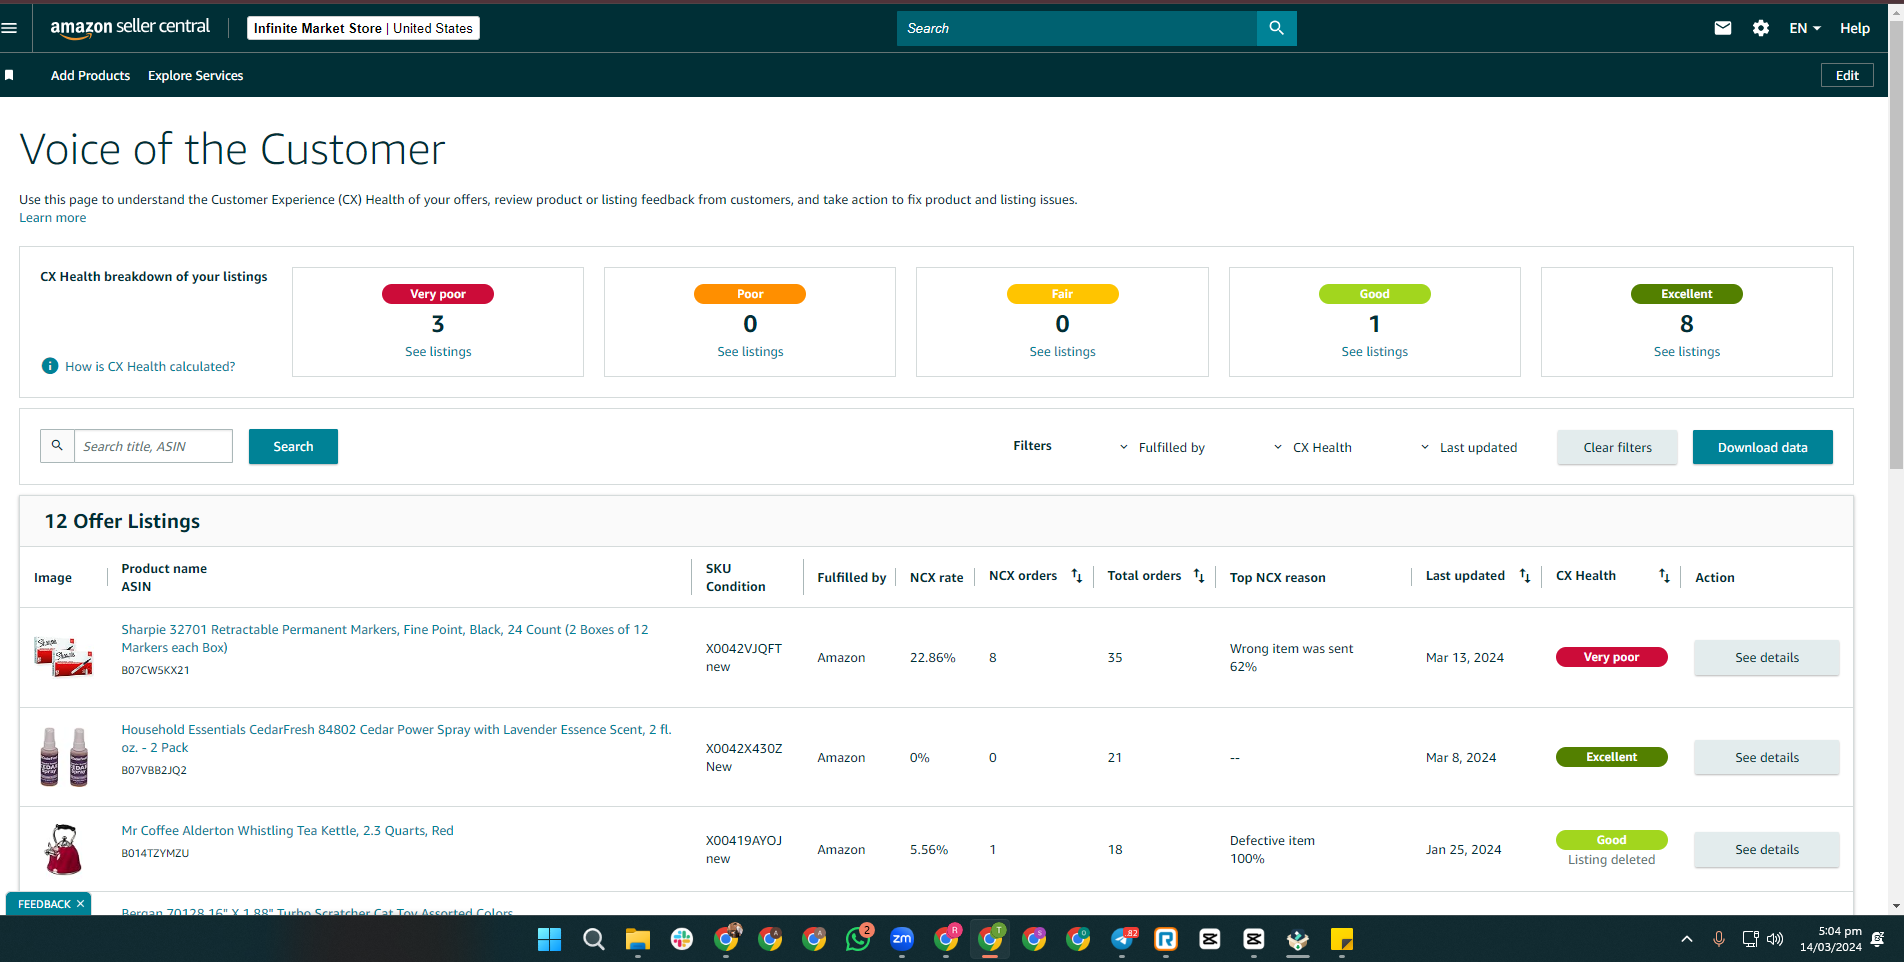Open Mr Coffee Alderton Tea Kettle link

pyautogui.click(x=287, y=830)
